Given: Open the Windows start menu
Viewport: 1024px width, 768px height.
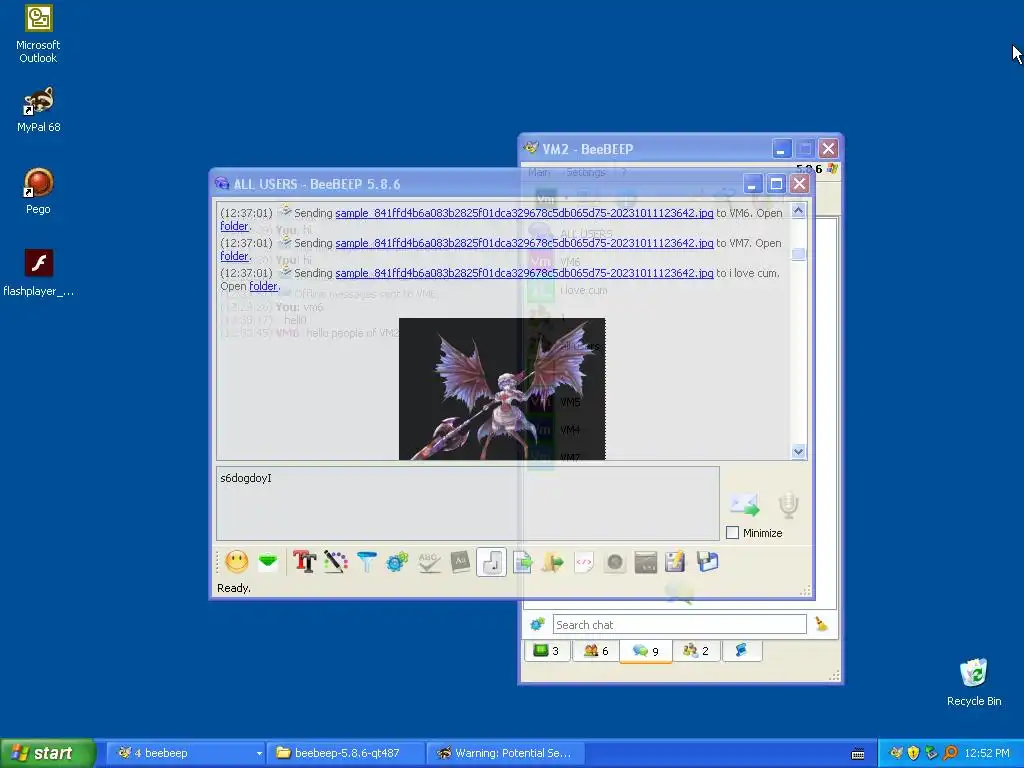Looking at the screenshot, I should (48, 753).
